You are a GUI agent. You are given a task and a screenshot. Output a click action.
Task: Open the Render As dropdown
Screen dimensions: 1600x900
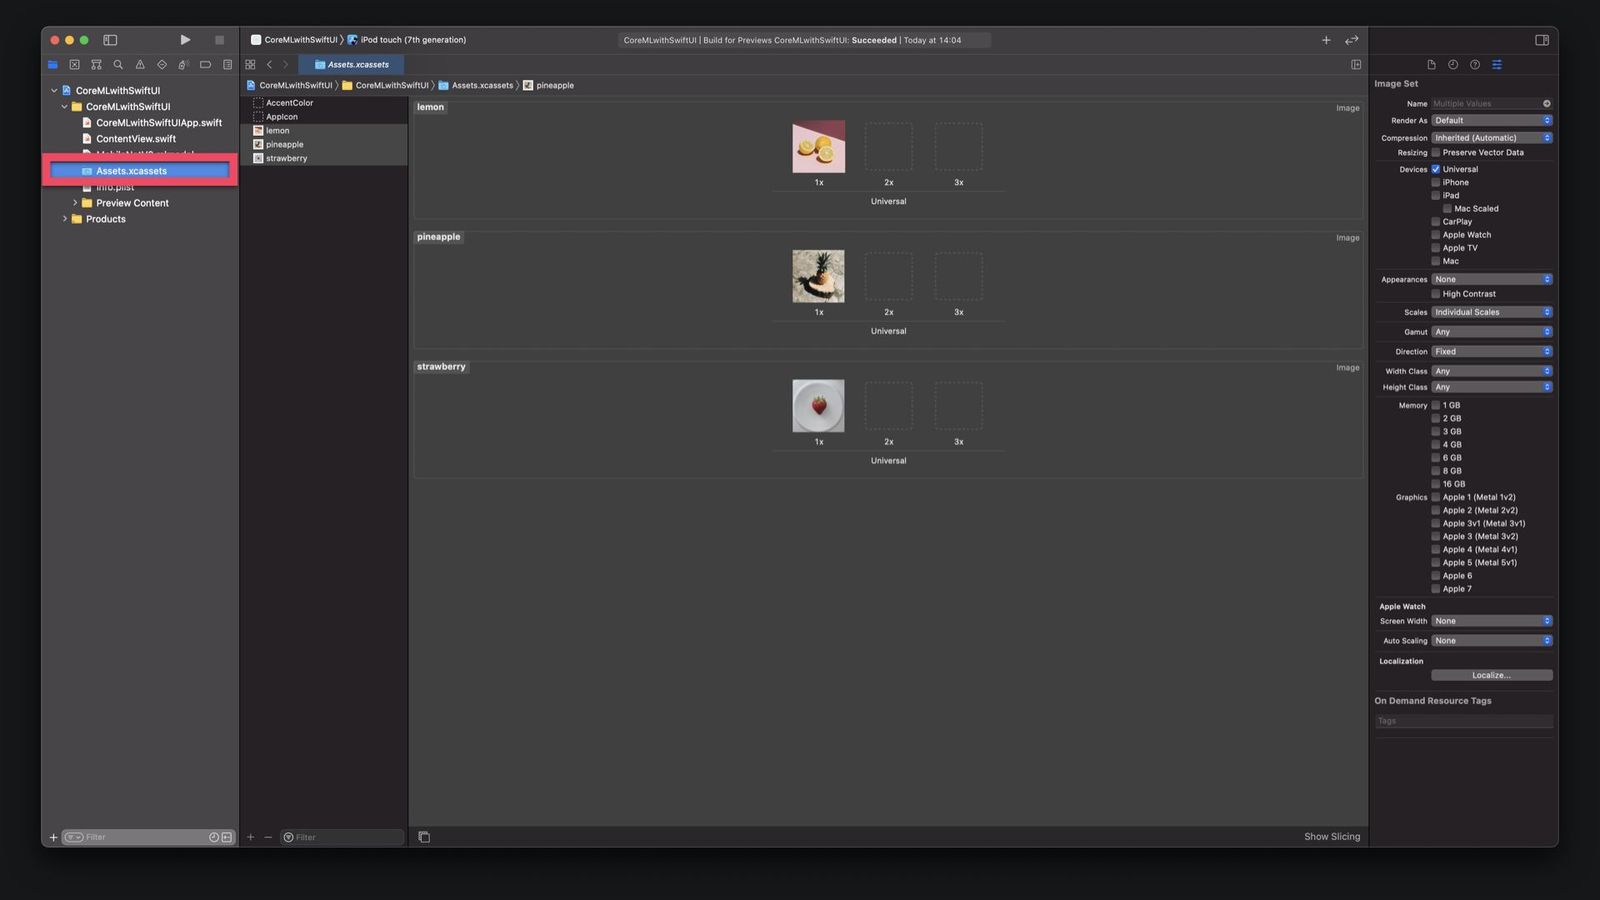click(x=1492, y=119)
